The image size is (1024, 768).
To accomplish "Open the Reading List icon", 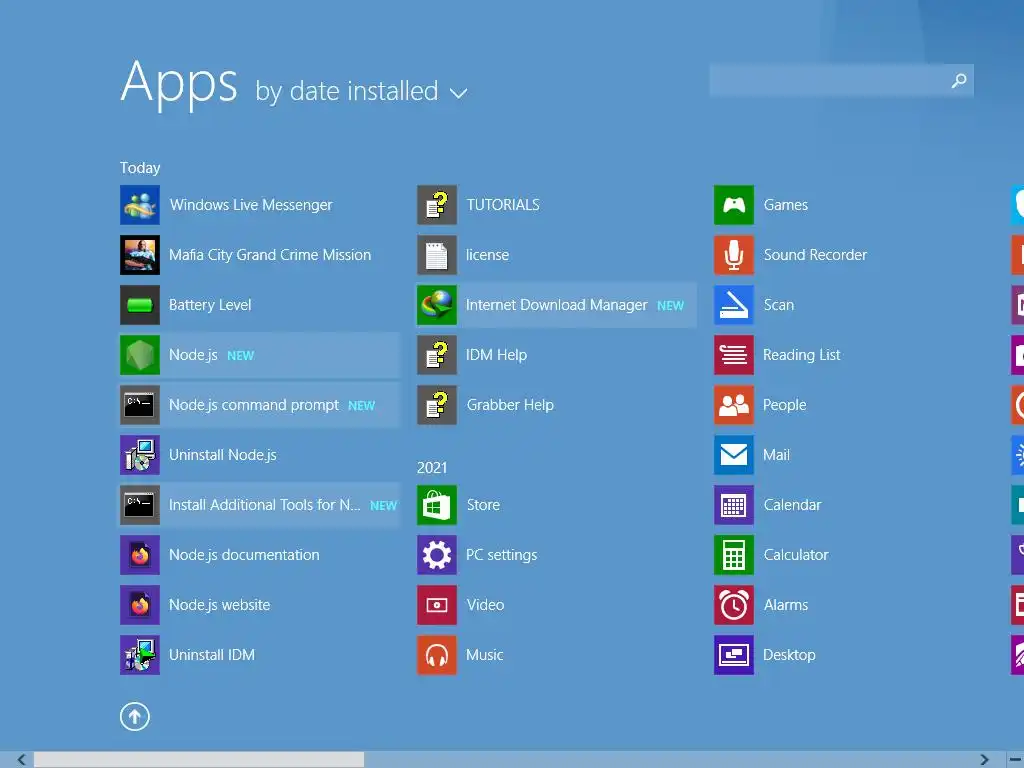I will 734,355.
